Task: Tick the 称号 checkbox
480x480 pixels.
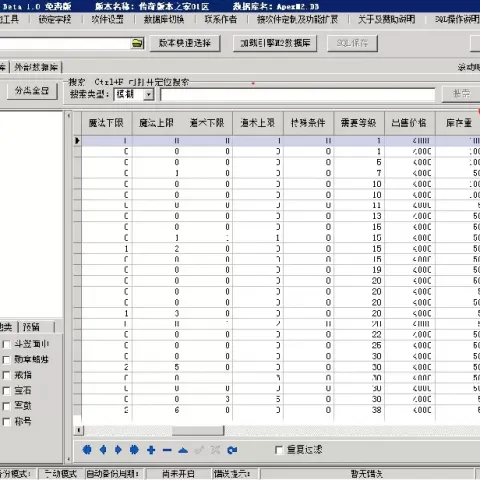Action: click(6, 422)
